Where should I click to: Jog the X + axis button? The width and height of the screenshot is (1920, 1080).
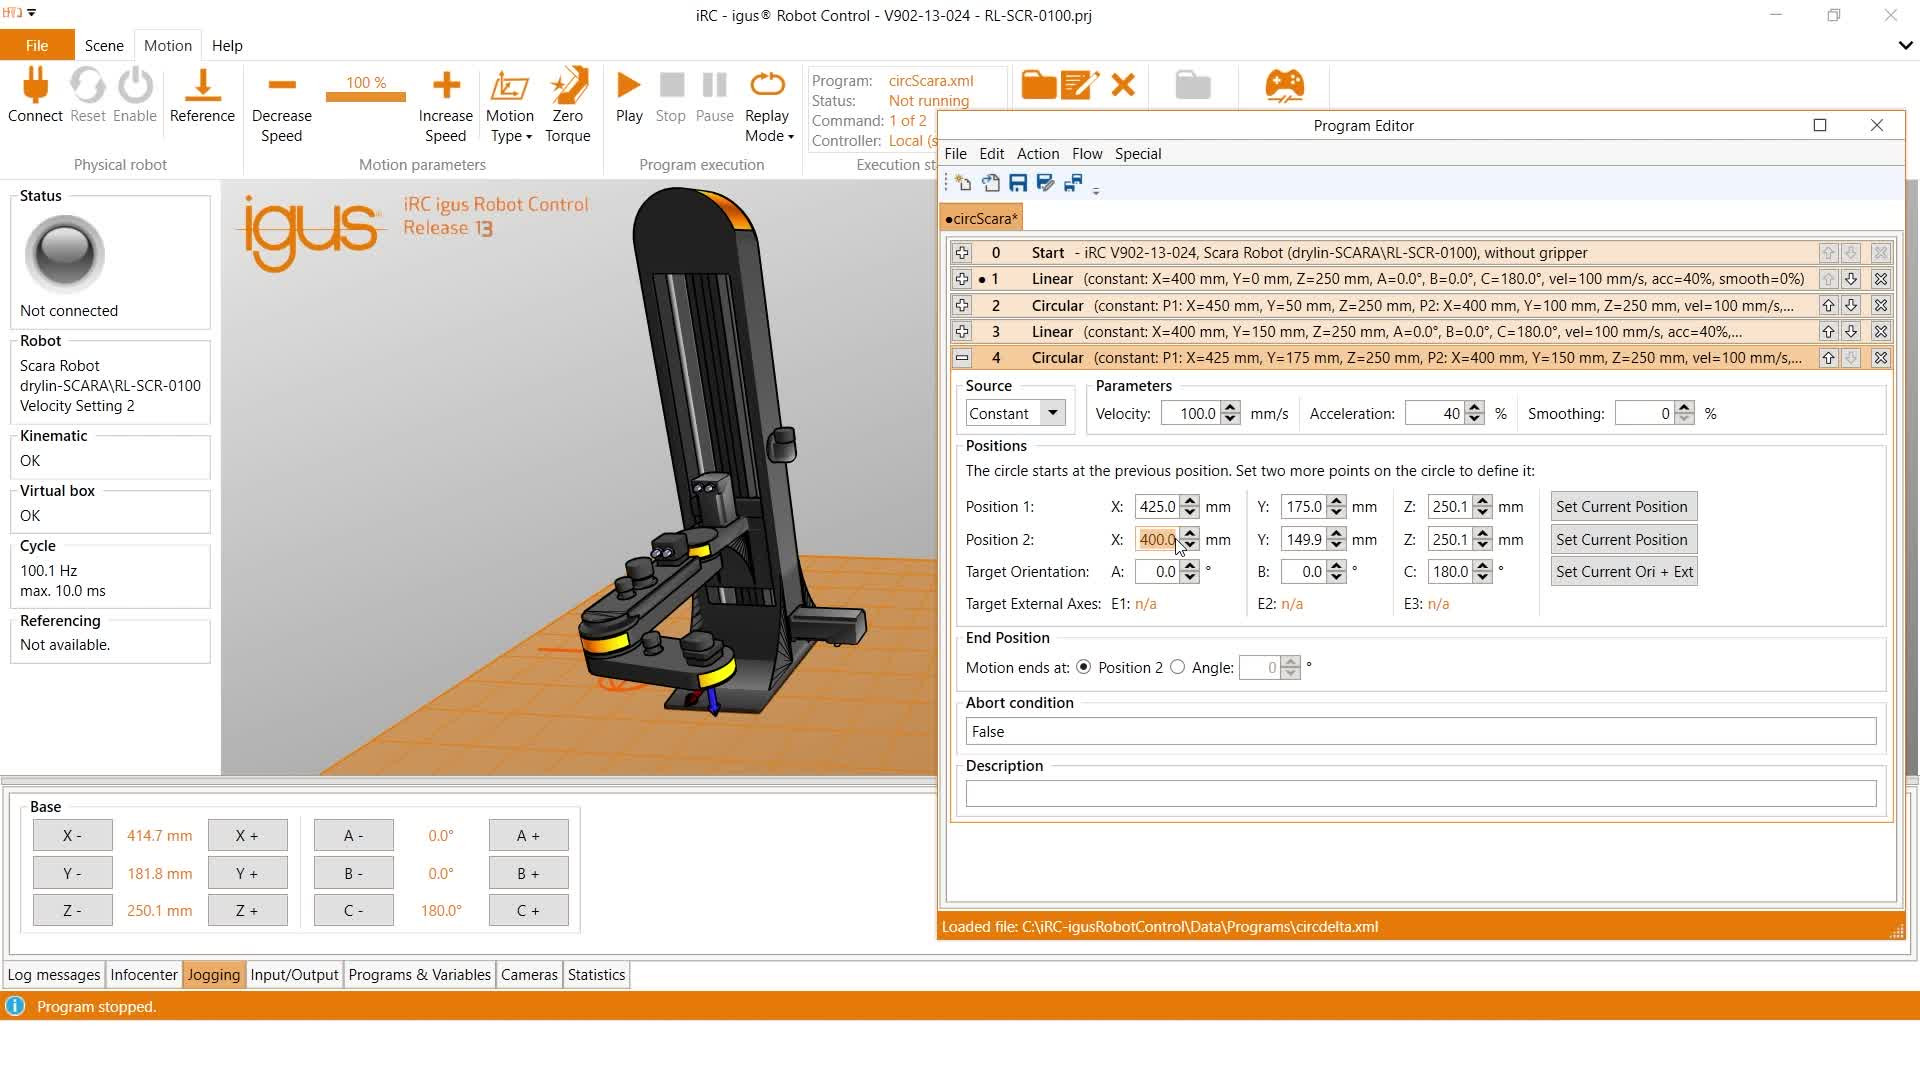tap(247, 836)
